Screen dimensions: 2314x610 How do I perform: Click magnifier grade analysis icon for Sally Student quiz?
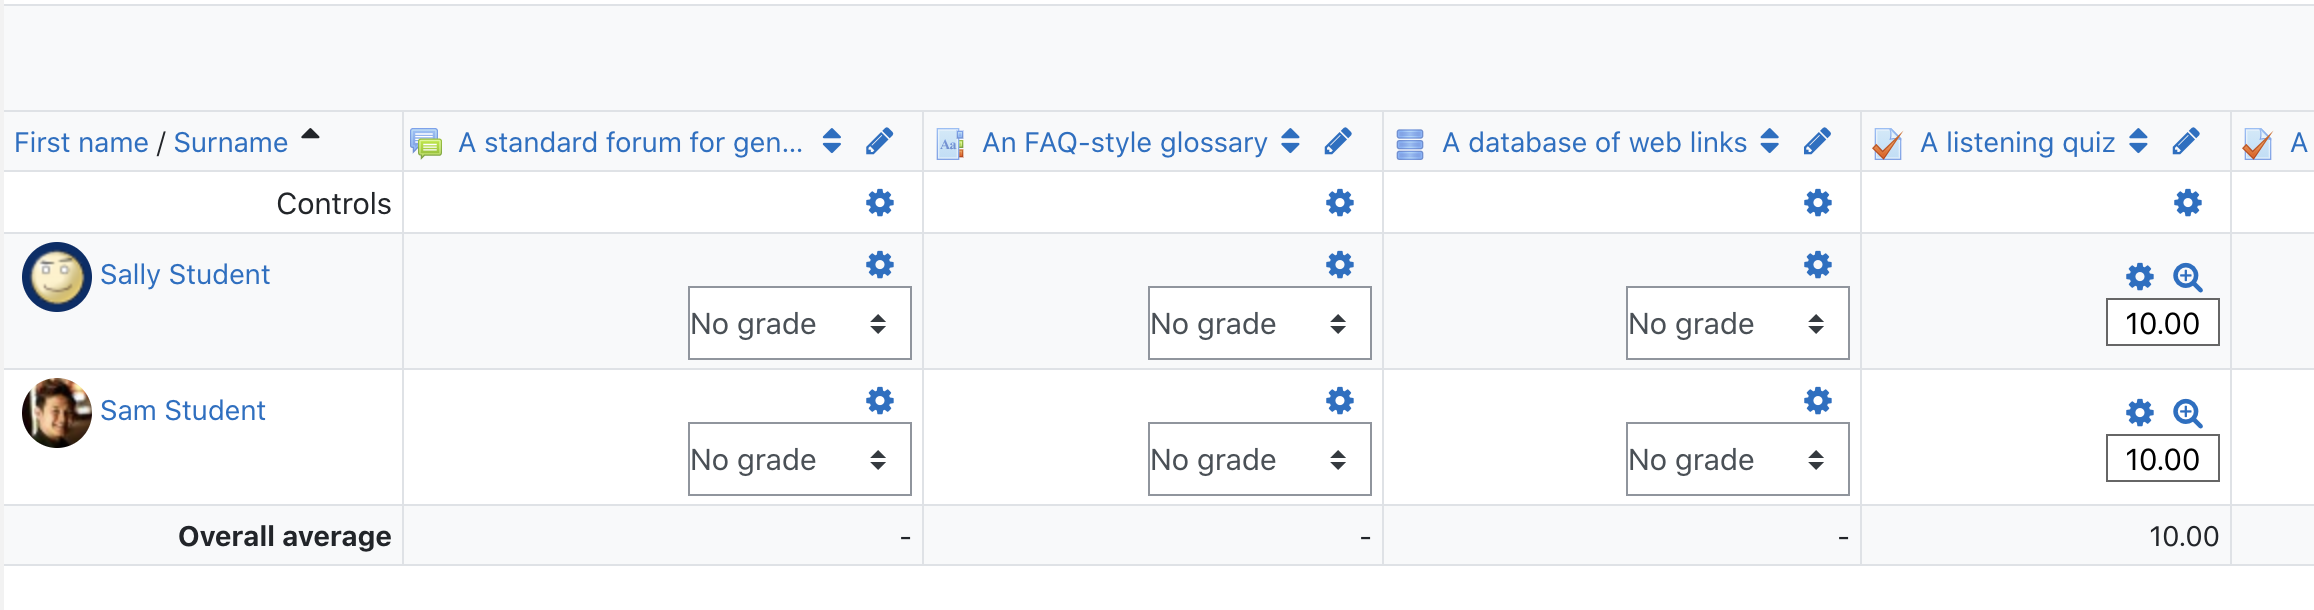(2188, 277)
